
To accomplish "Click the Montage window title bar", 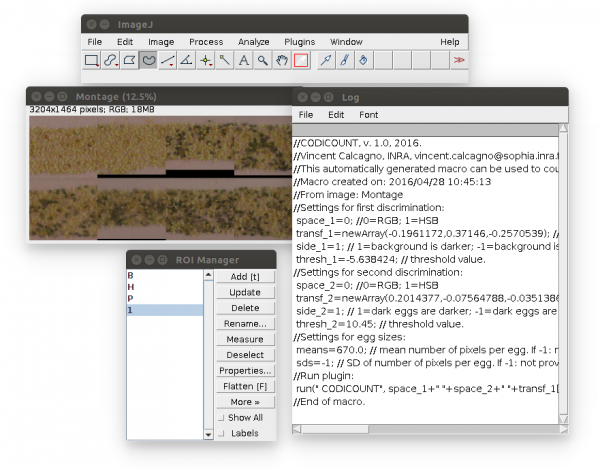I will point(161,96).
